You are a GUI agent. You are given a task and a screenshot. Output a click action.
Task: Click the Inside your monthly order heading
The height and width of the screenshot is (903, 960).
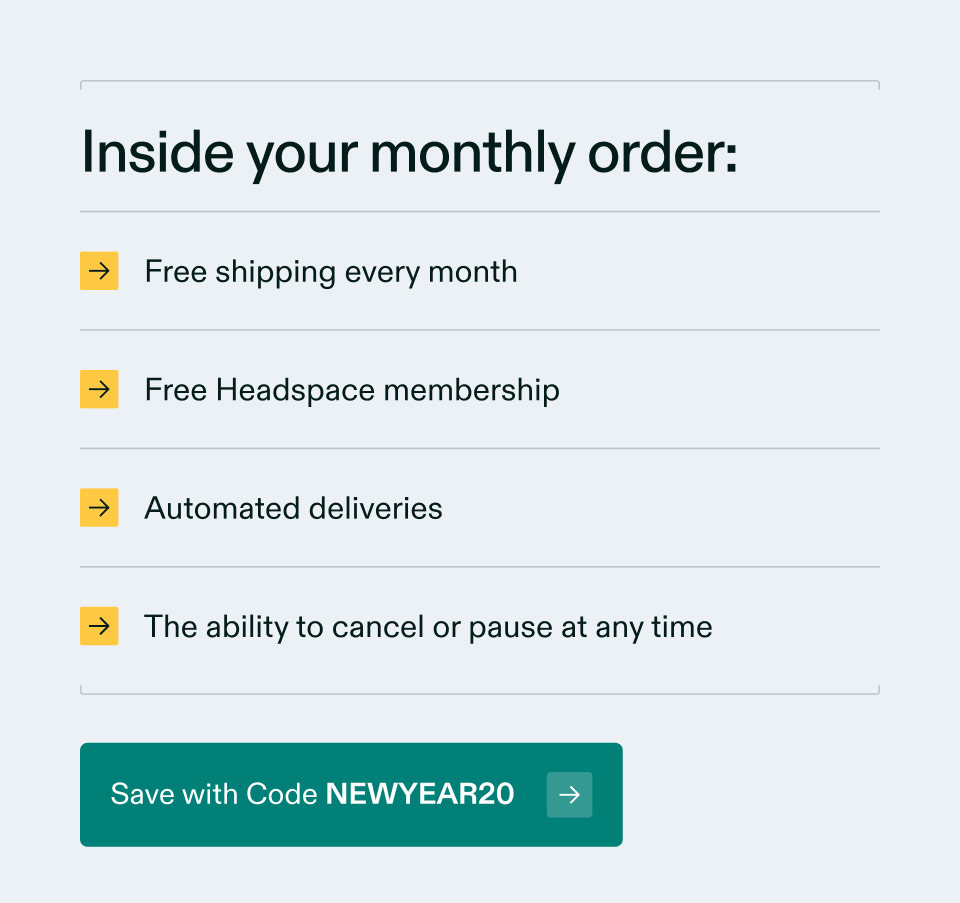coord(410,152)
